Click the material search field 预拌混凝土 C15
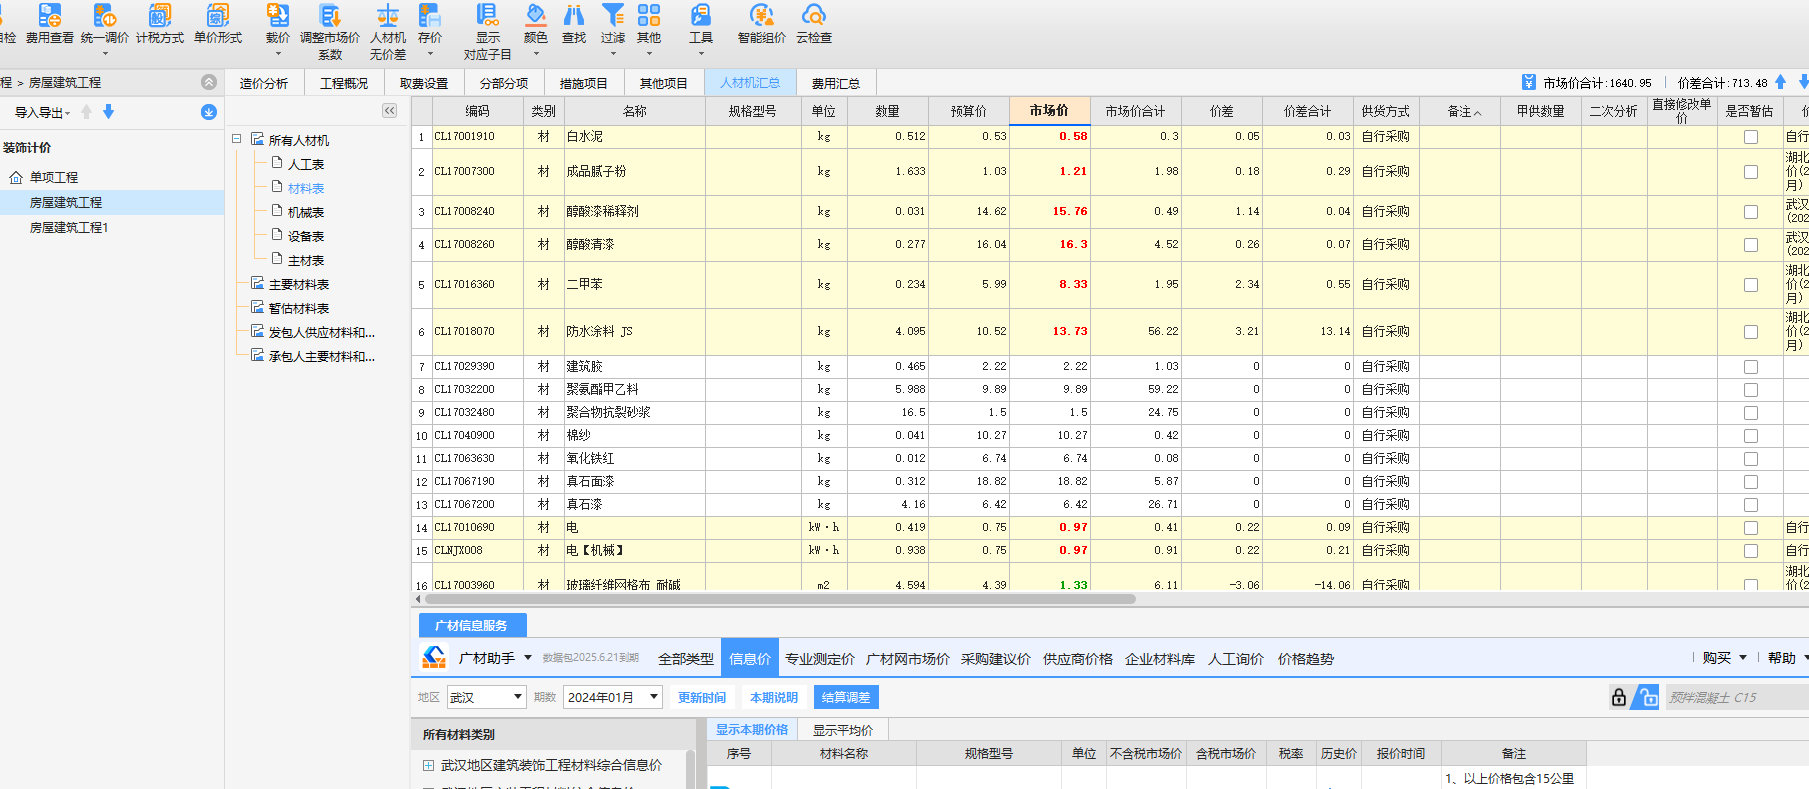Viewport: 1809px width, 789px height. tap(1736, 697)
